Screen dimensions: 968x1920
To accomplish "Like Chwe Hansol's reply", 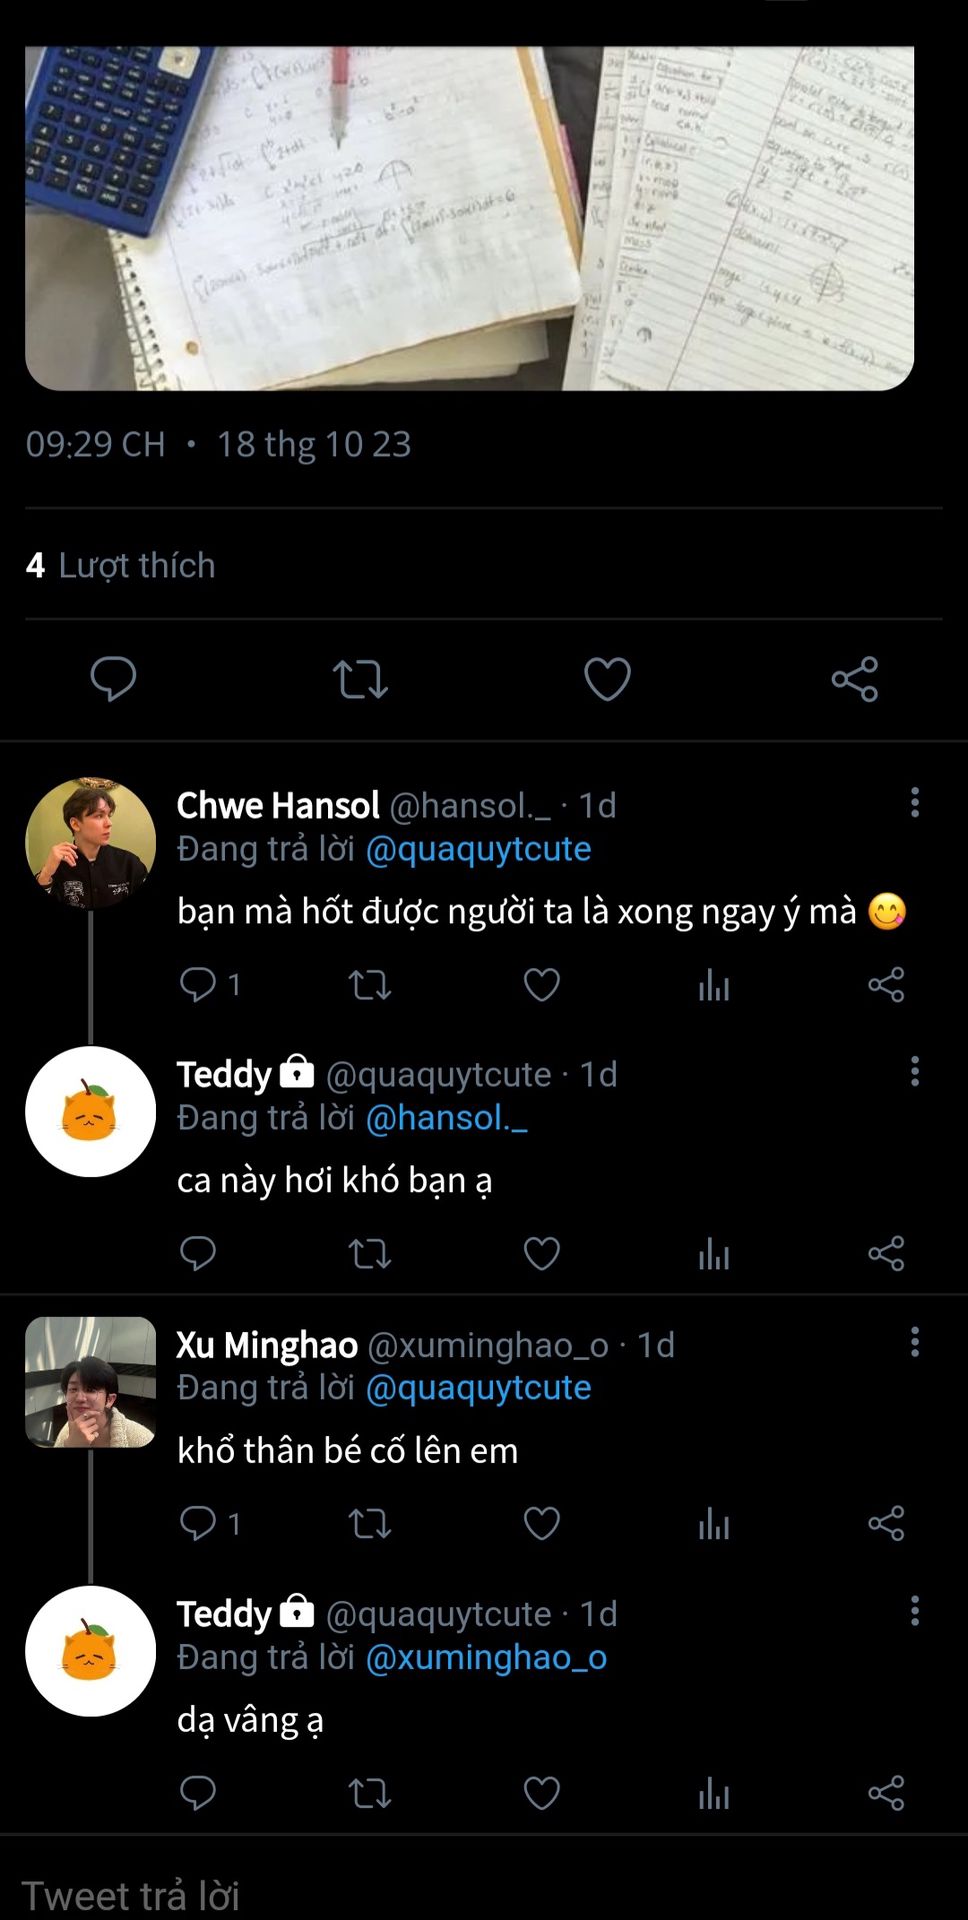I will tap(542, 985).
